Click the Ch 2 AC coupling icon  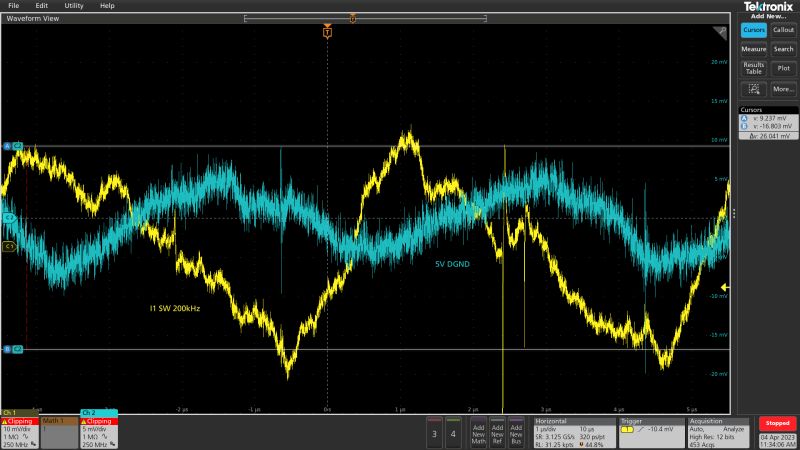pos(104,437)
